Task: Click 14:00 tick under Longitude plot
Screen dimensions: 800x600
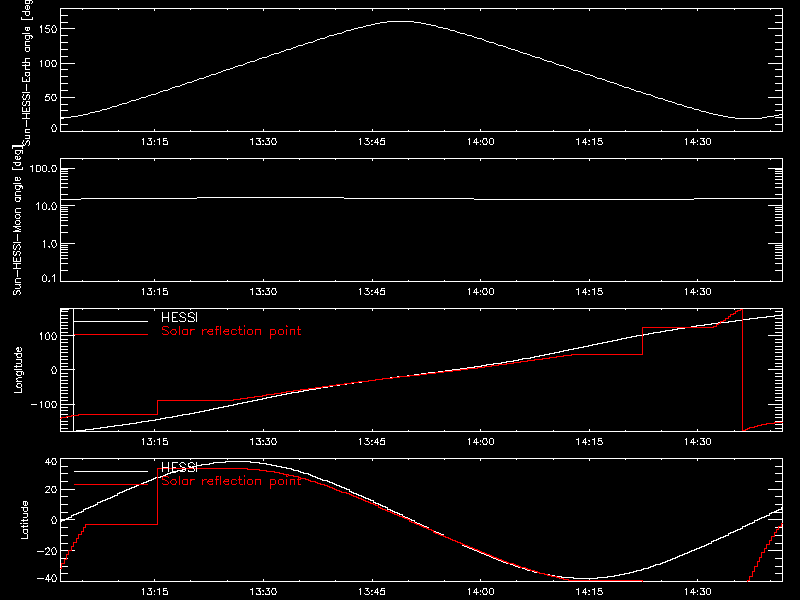Action: tap(481, 442)
